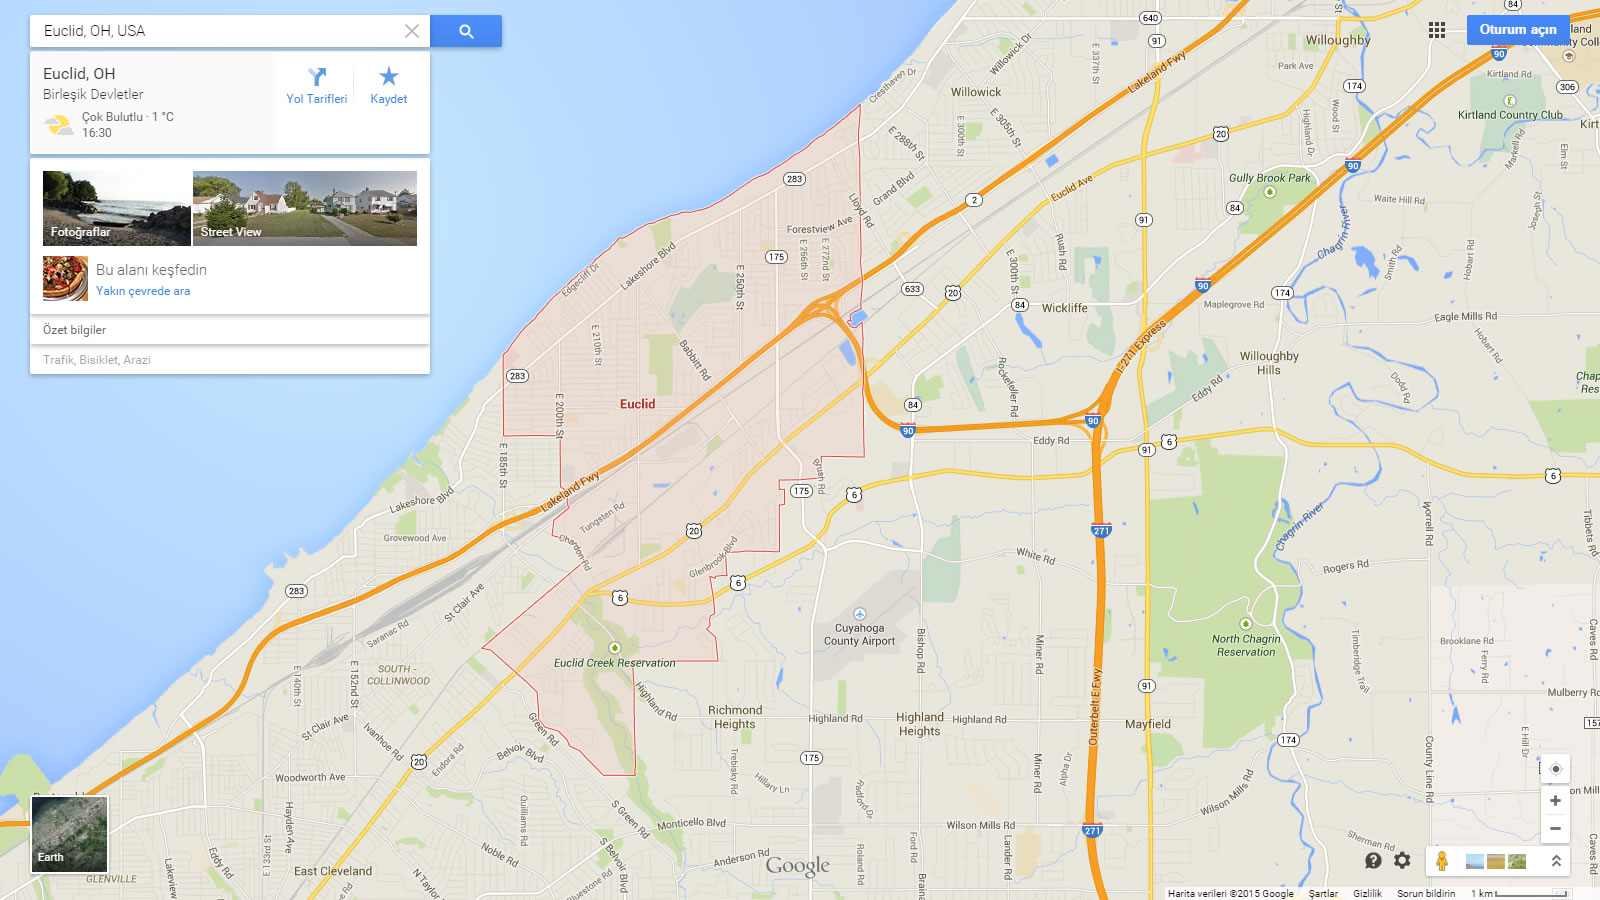Click the blue search magnifier button
Image resolution: width=1600 pixels, height=900 pixels.
click(466, 31)
